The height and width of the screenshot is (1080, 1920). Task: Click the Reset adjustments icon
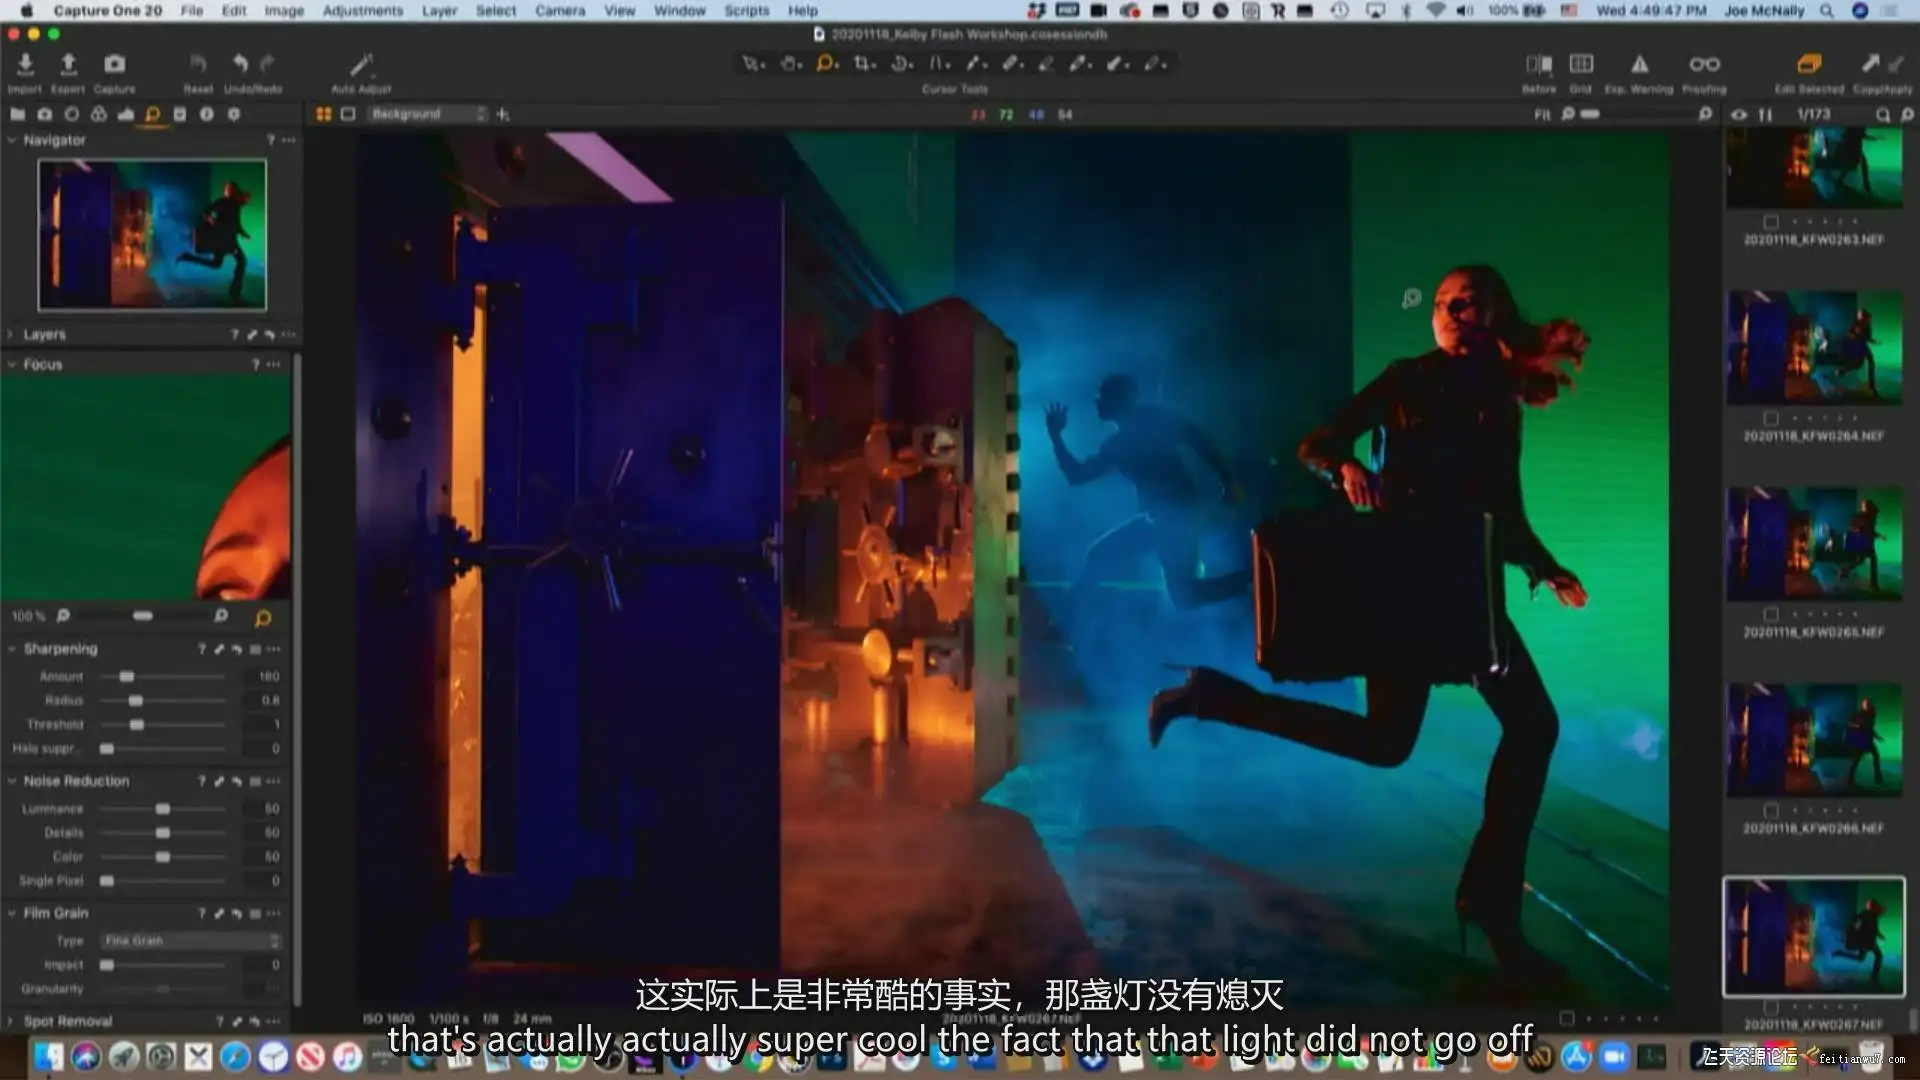[198, 65]
